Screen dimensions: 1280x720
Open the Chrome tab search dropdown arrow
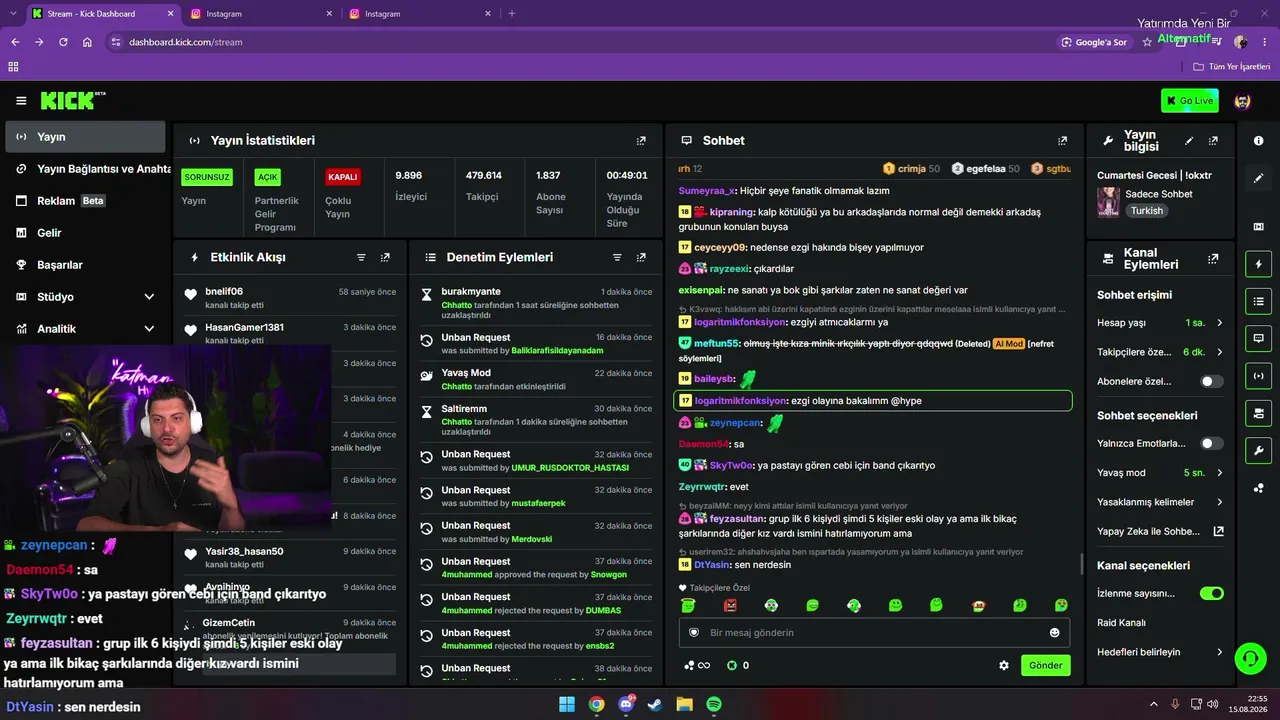[x=14, y=14]
